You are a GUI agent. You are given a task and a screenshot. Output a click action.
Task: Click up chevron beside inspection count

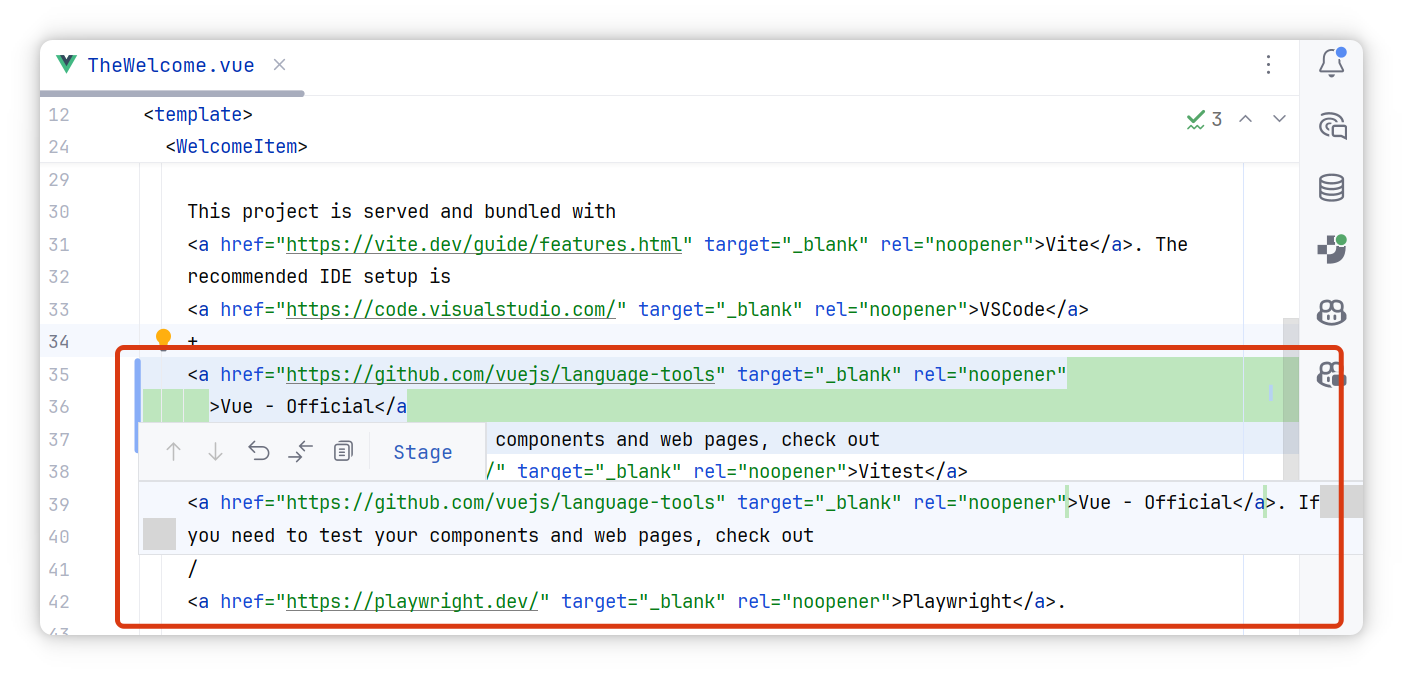(1245, 118)
